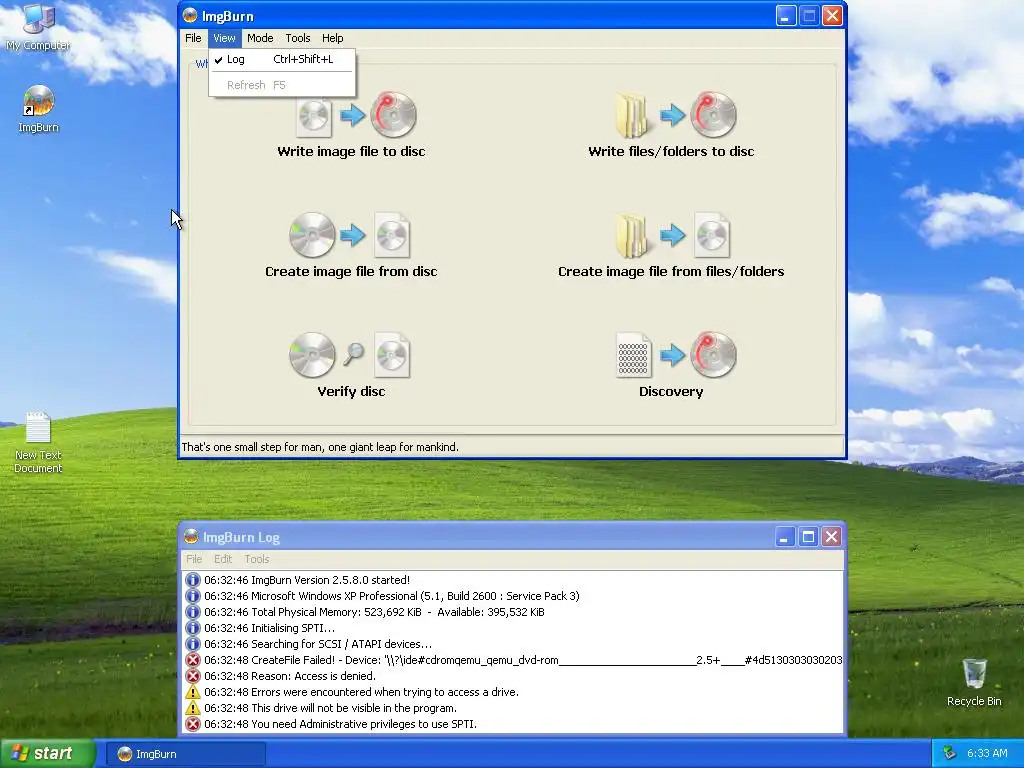
Task: Click info icon beside 'ImgBurn Version 2.5.8.0'
Action: (x=193, y=580)
